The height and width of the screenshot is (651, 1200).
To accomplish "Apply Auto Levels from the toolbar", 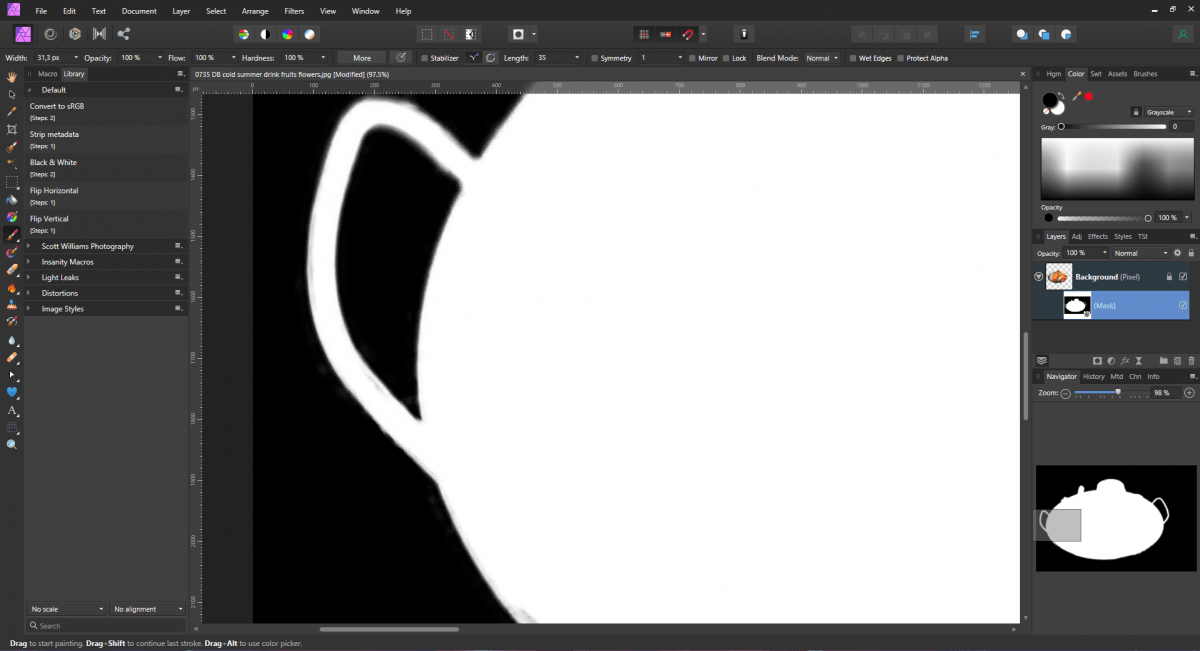I will [243, 34].
